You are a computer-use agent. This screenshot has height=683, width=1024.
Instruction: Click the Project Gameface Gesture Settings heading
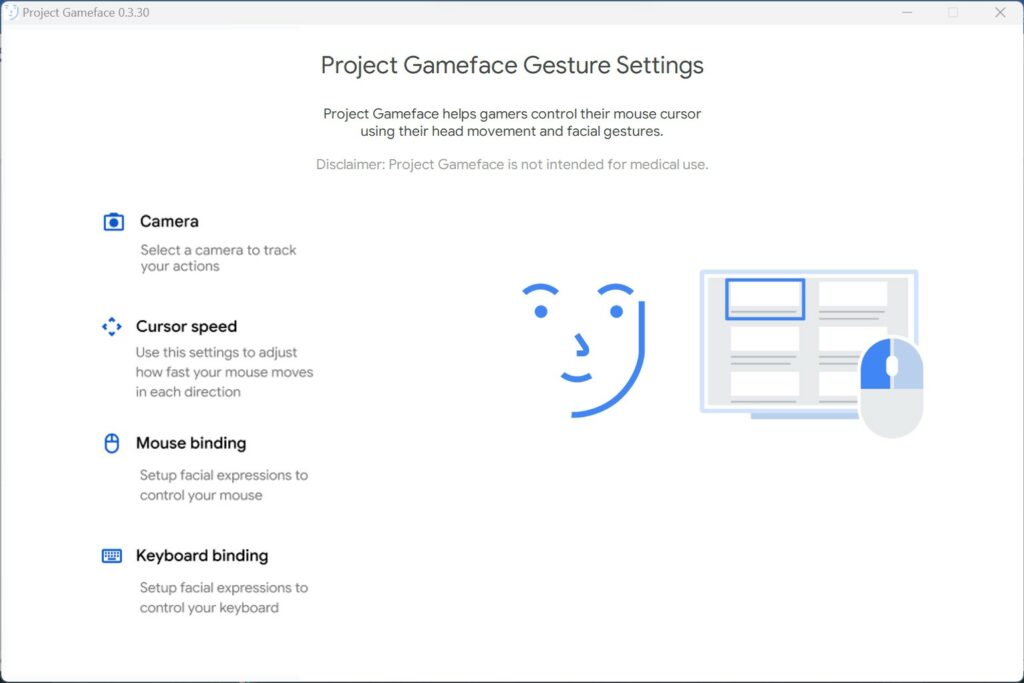512,66
